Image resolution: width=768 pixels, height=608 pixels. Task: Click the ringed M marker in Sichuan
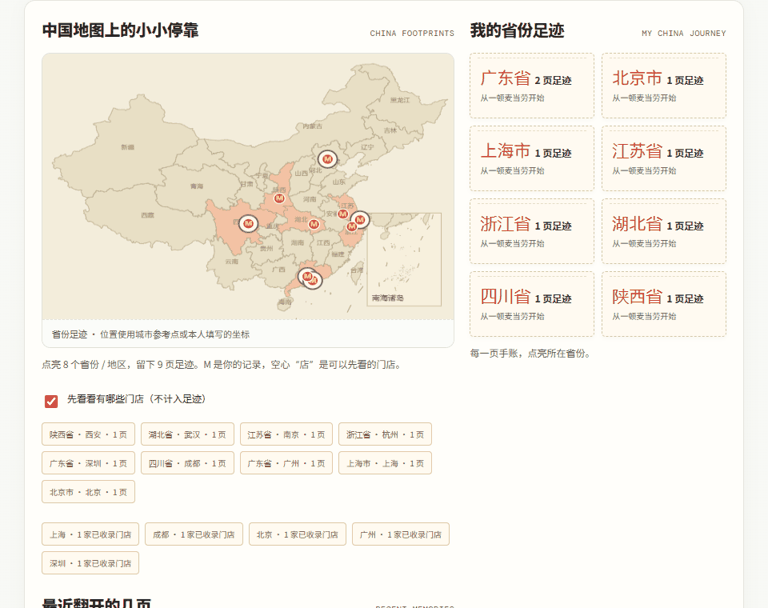248,224
